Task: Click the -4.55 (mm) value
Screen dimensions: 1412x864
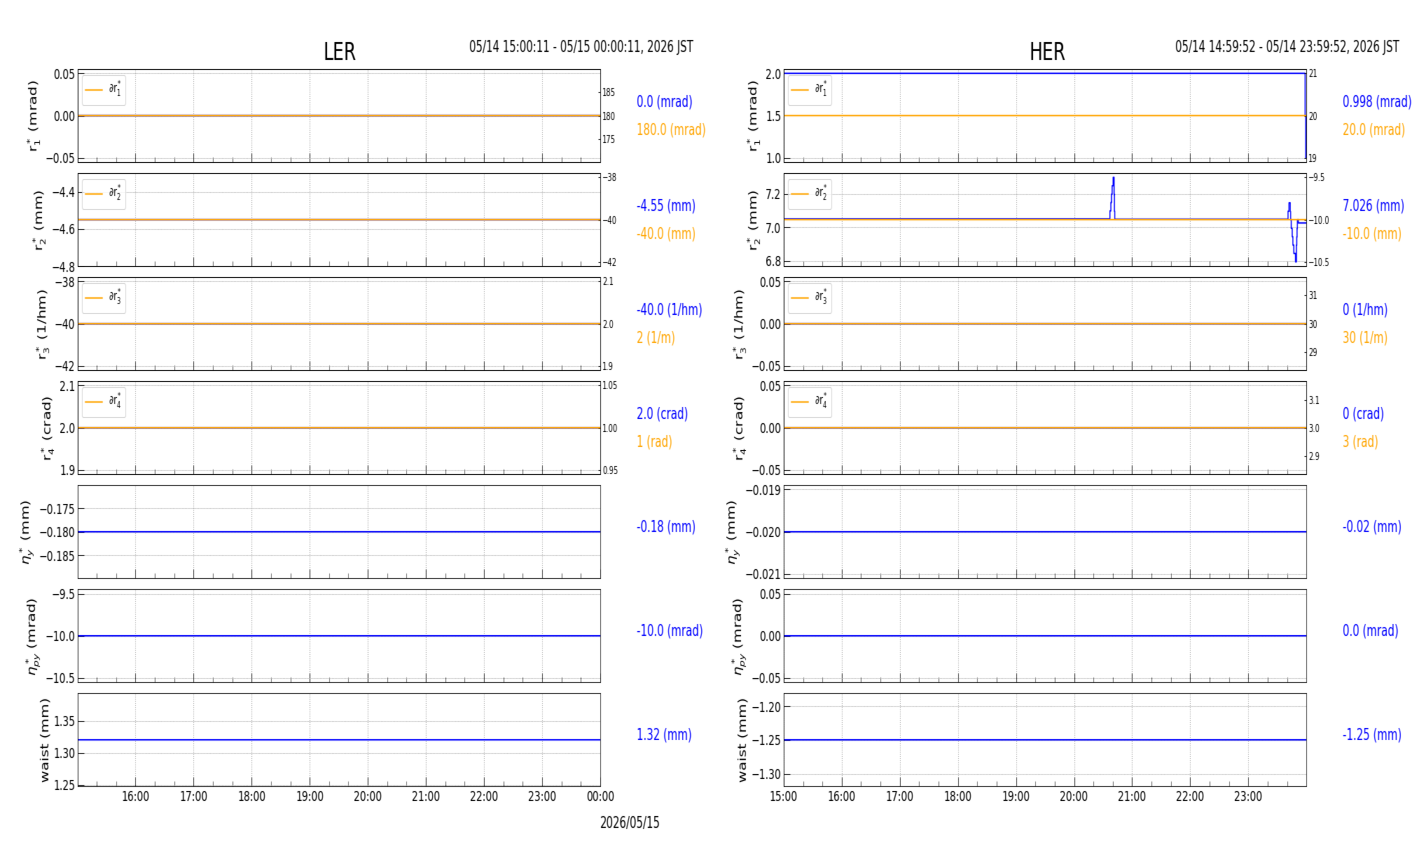Action: coord(666,206)
